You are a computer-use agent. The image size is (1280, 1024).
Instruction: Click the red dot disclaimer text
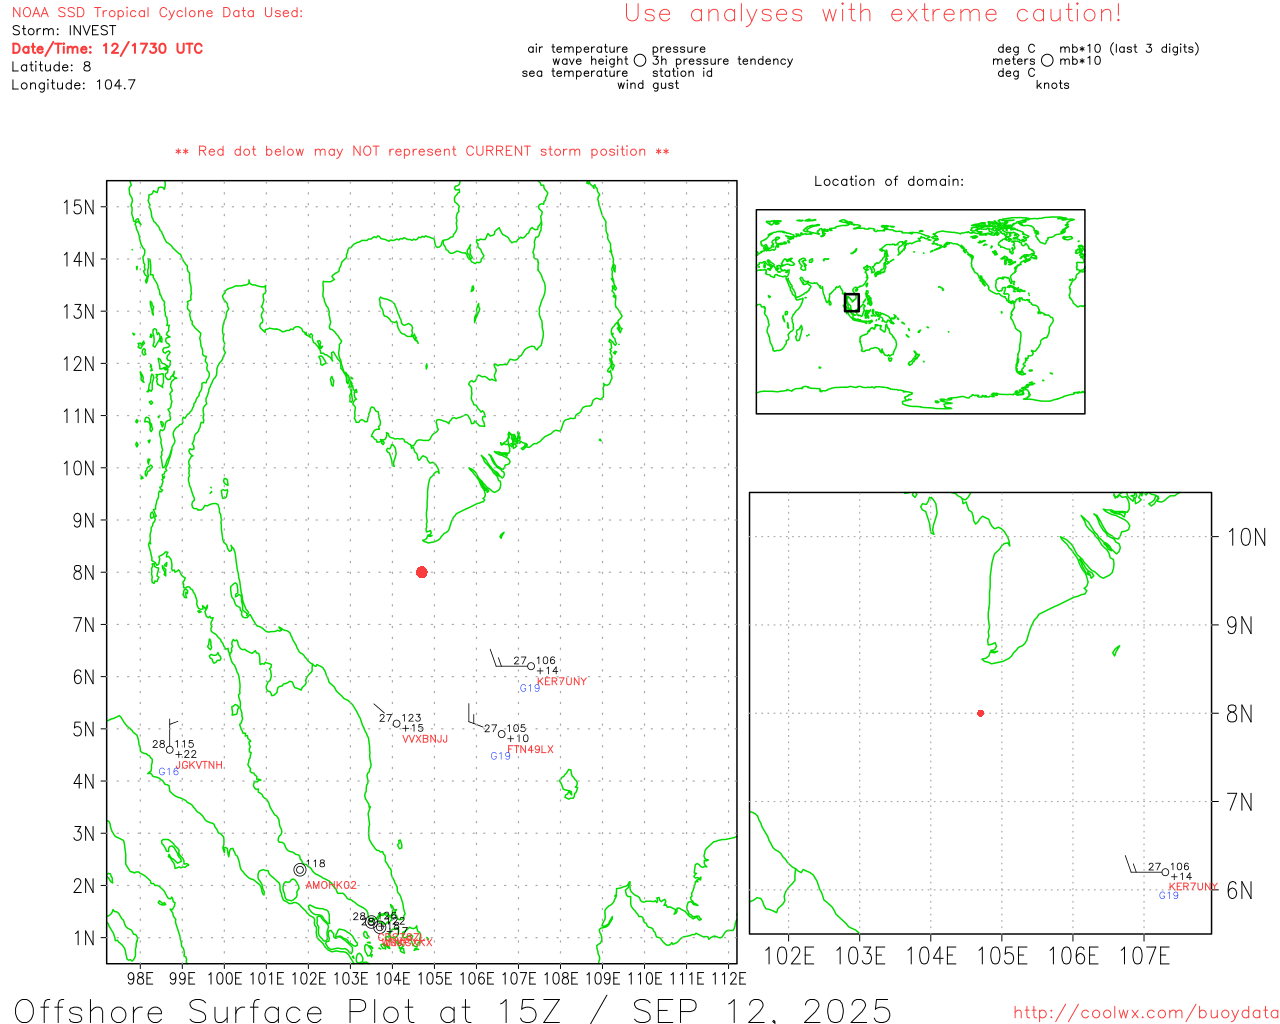click(422, 151)
